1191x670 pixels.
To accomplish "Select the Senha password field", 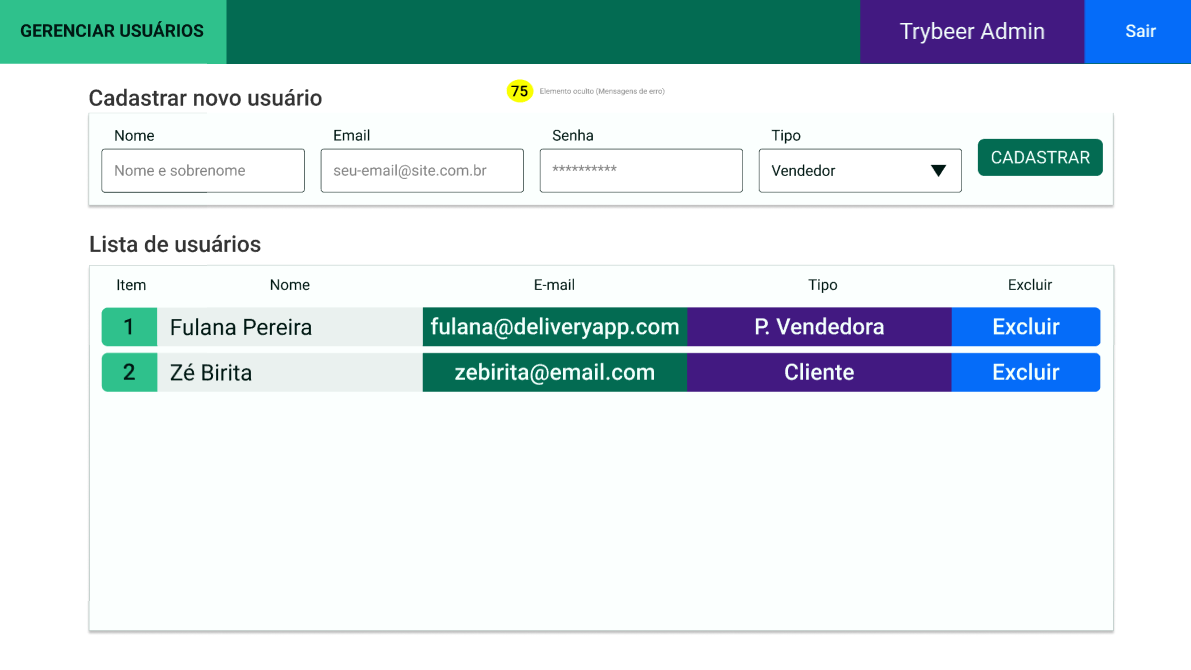I will (x=641, y=171).
